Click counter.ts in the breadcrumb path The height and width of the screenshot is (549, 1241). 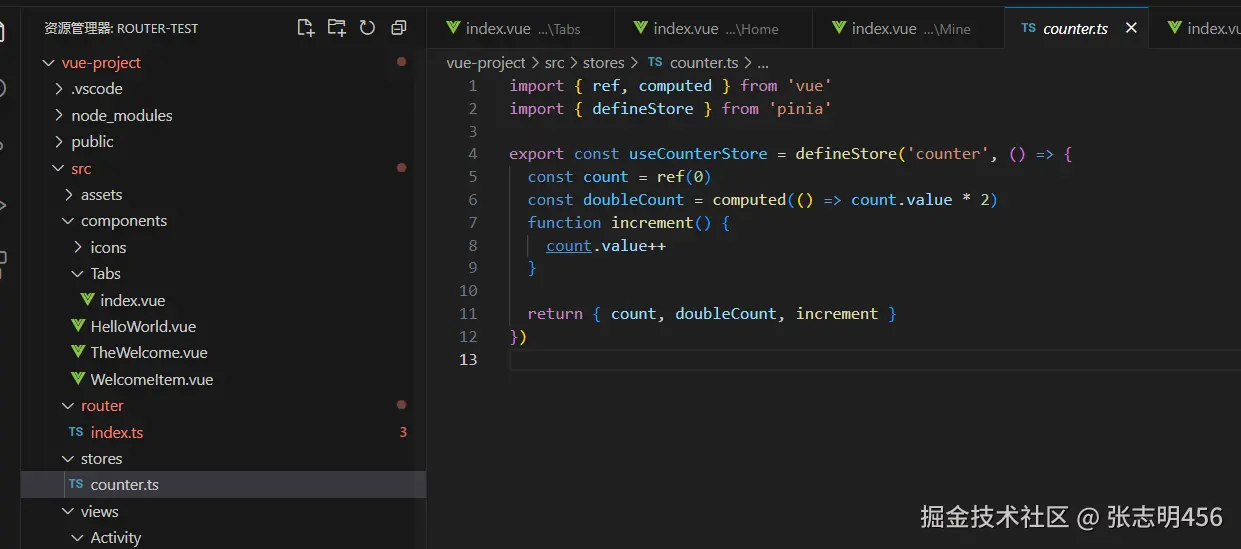pos(704,63)
